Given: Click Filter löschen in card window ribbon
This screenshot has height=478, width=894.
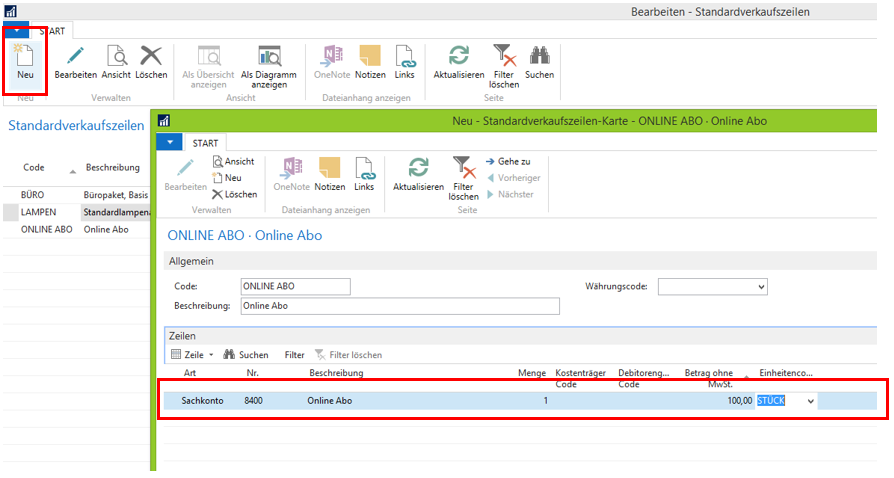Looking at the screenshot, I should click(463, 179).
